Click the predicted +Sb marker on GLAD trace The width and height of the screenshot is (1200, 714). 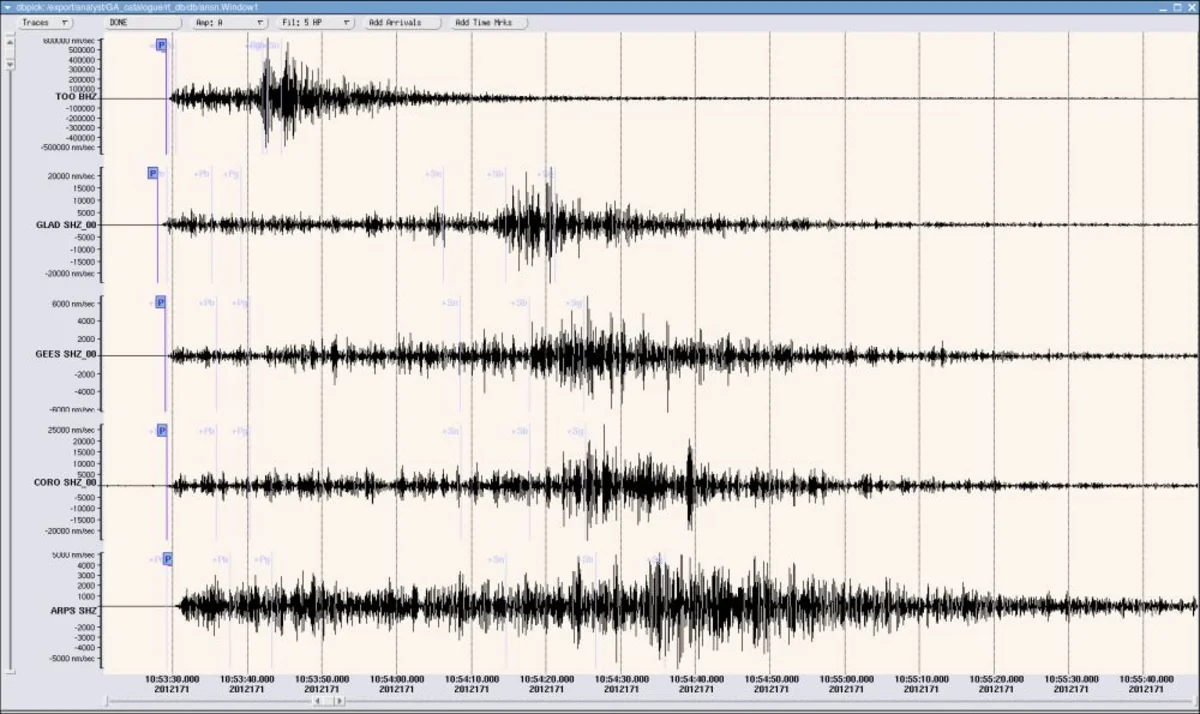click(496, 174)
